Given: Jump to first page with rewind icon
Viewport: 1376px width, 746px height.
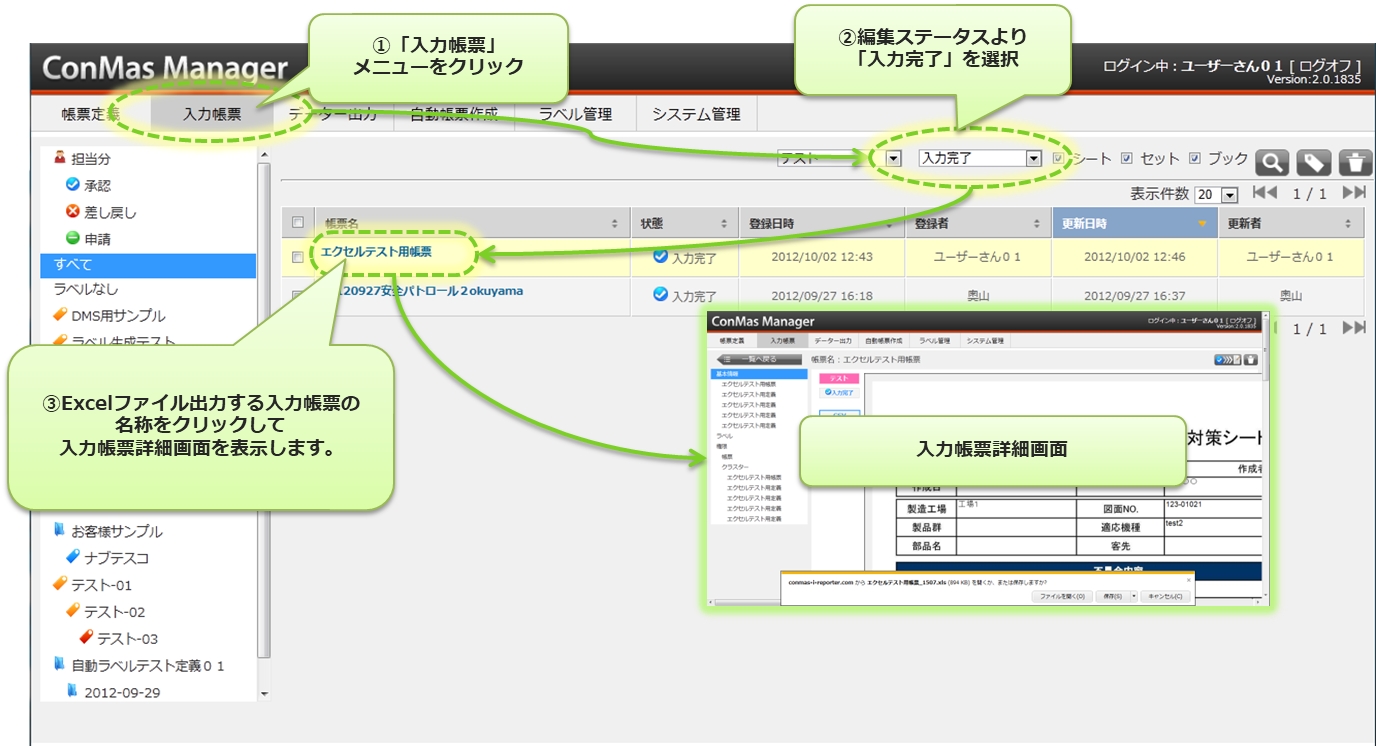Looking at the screenshot, I should pos(1264,193).
